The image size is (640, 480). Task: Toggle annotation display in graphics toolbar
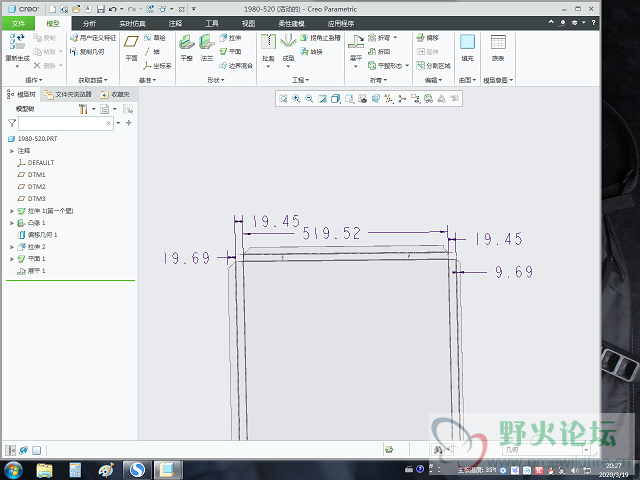pos(416,98)
